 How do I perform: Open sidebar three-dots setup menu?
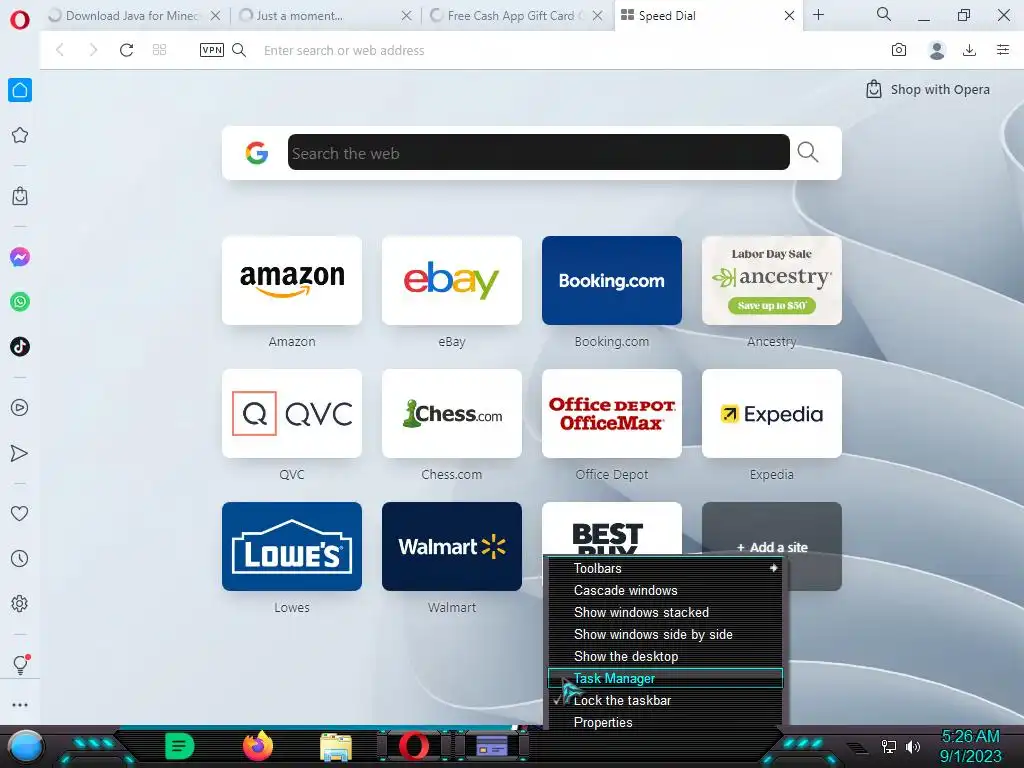click(x=20, y=705)
